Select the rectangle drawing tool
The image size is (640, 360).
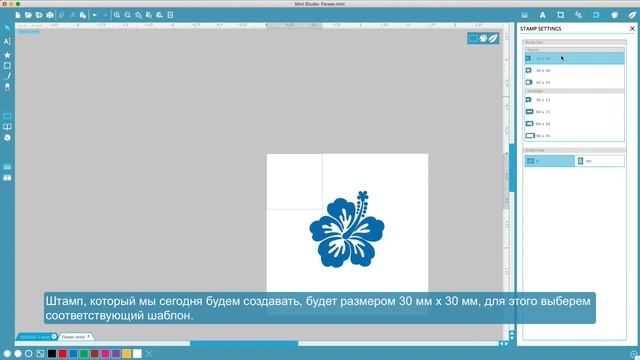tap(7, 65)
